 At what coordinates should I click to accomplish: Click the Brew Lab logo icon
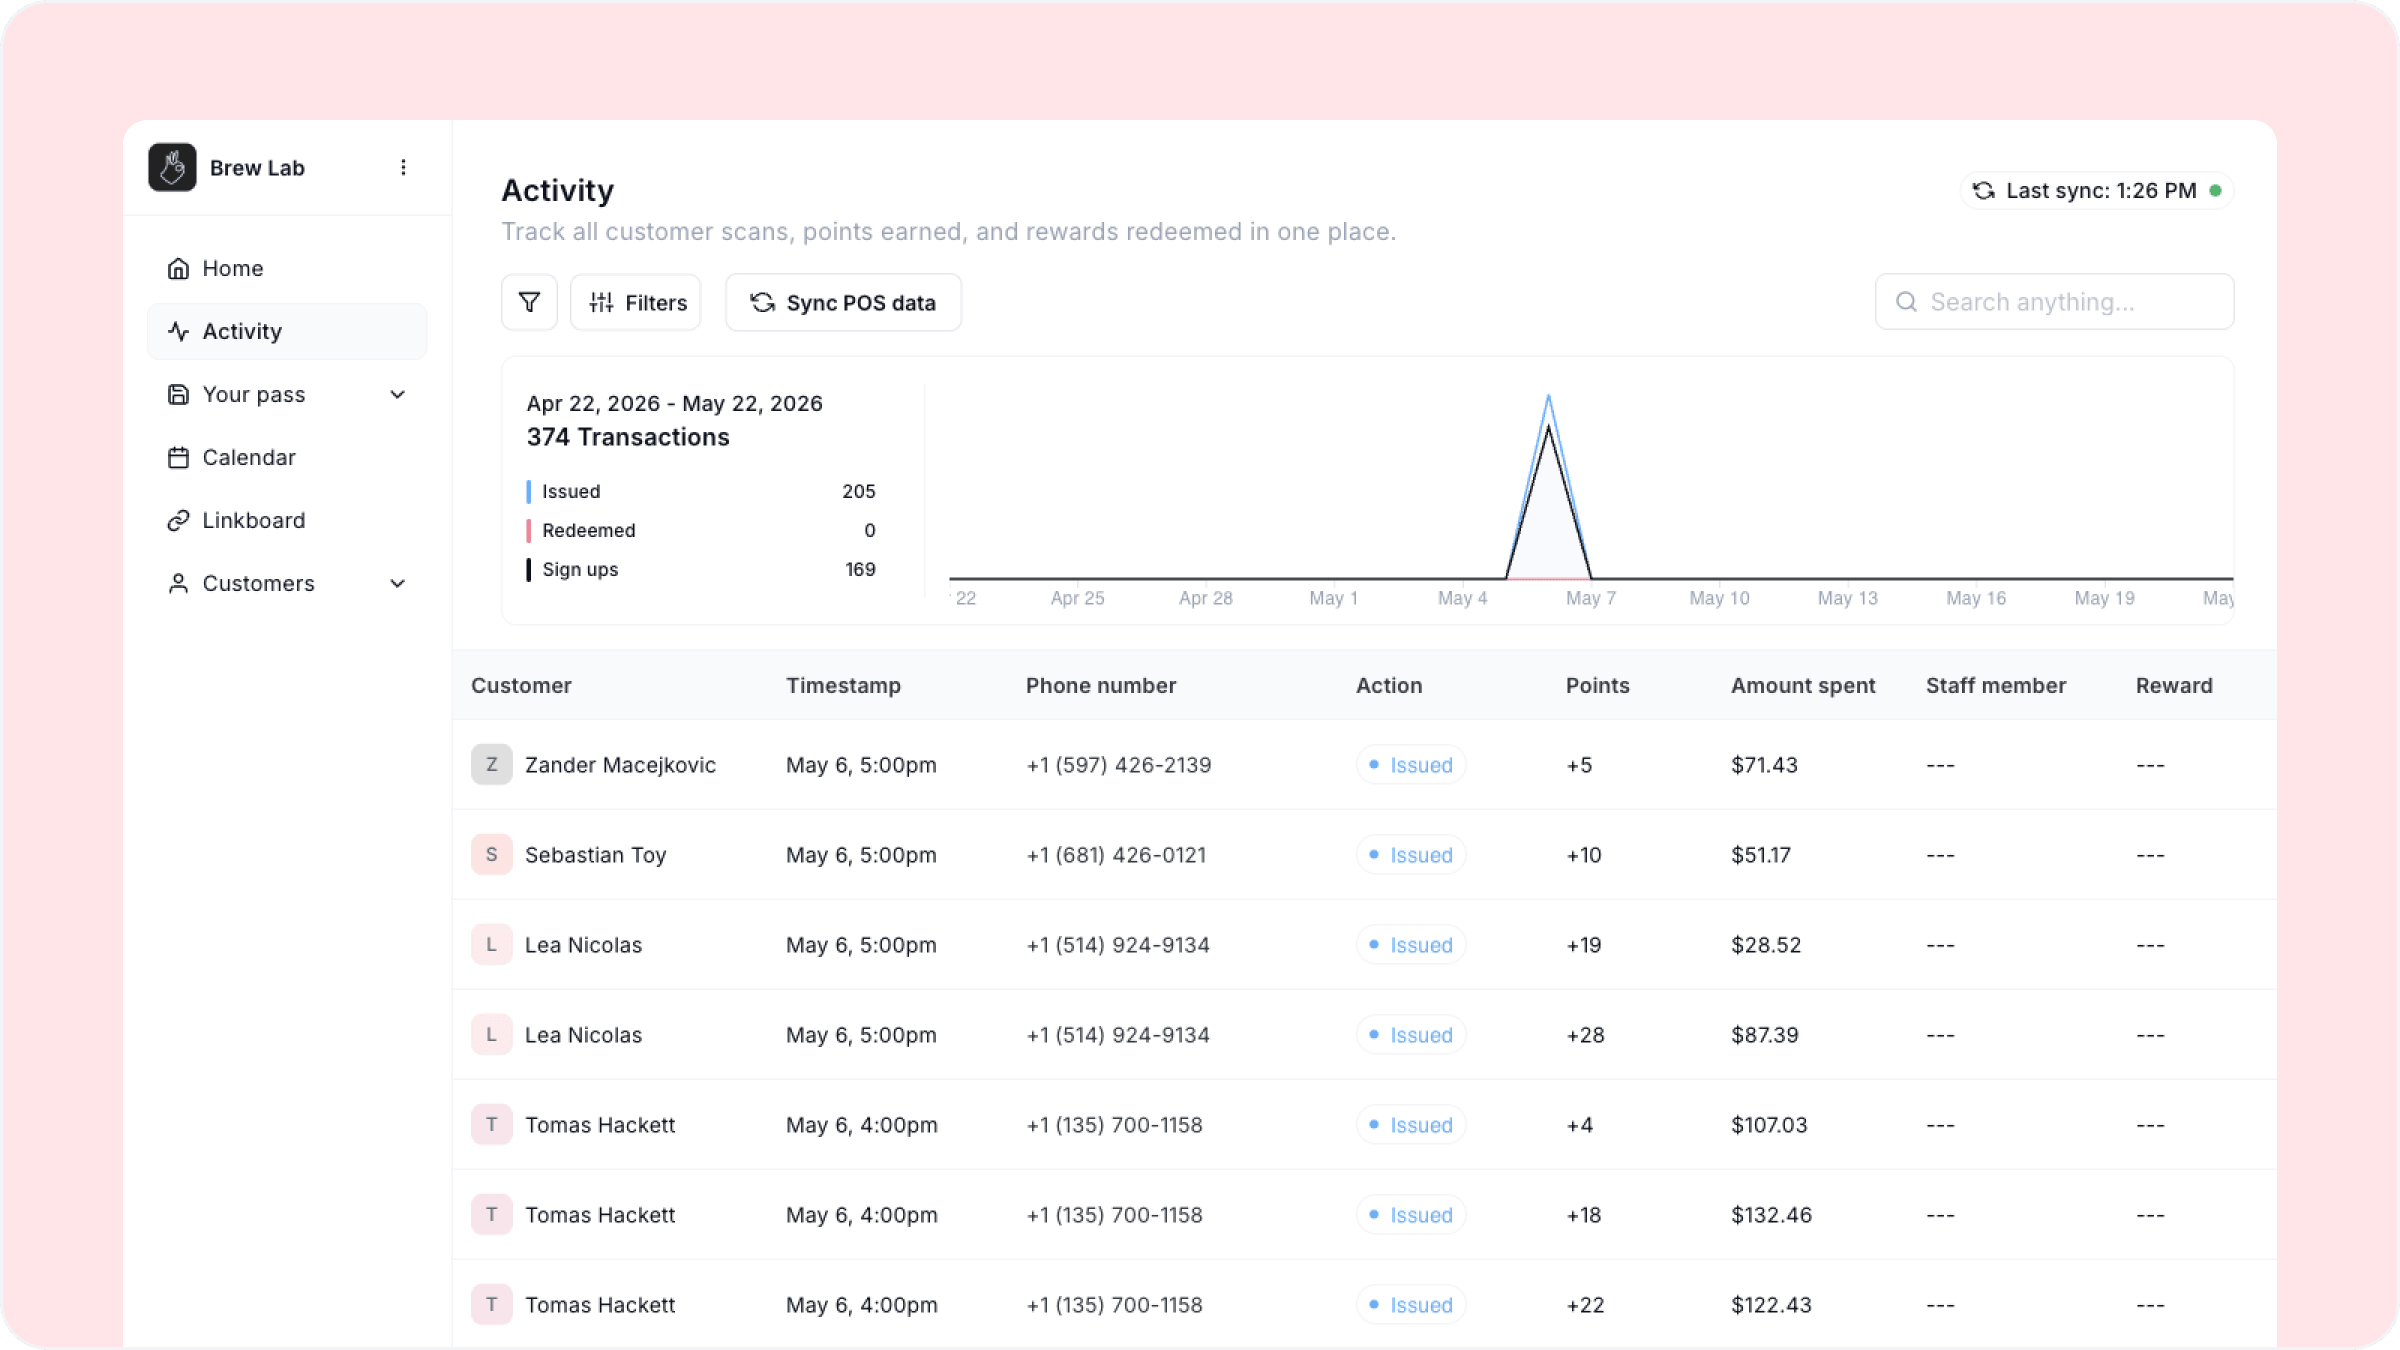click(172, 167)
